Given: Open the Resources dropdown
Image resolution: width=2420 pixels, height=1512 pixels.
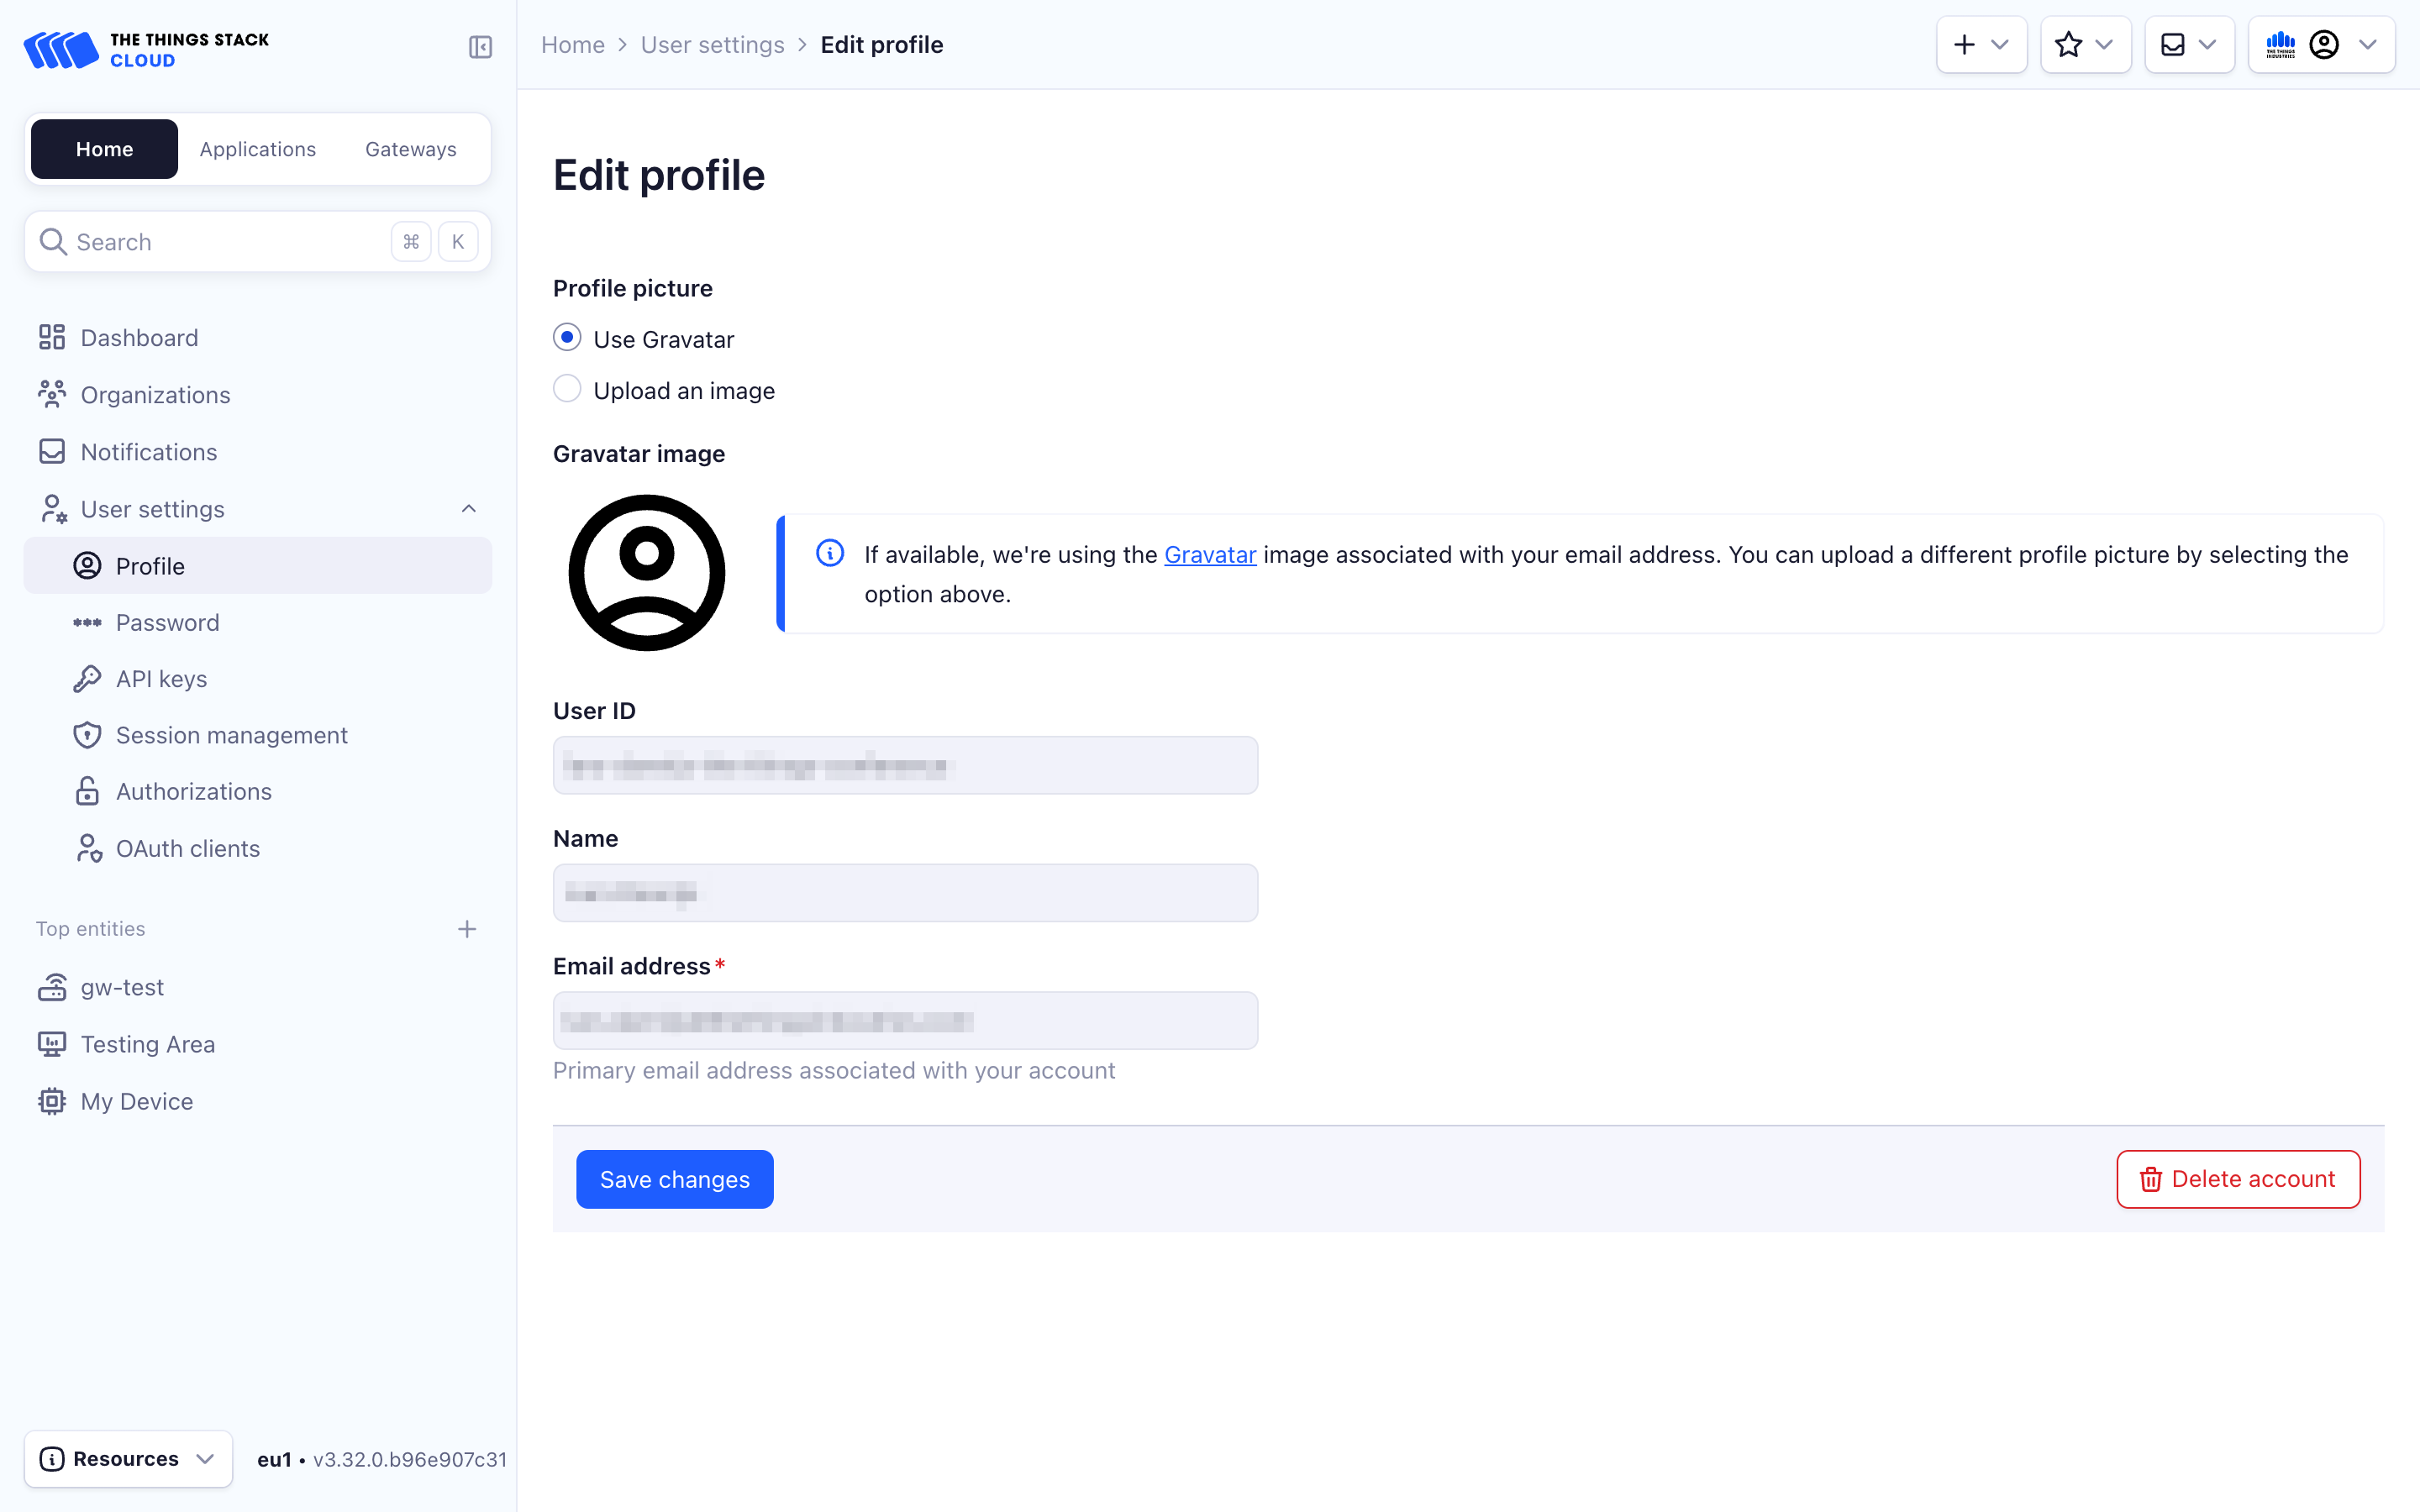Looking at the screenshot, I should (x=128, y=1459).
